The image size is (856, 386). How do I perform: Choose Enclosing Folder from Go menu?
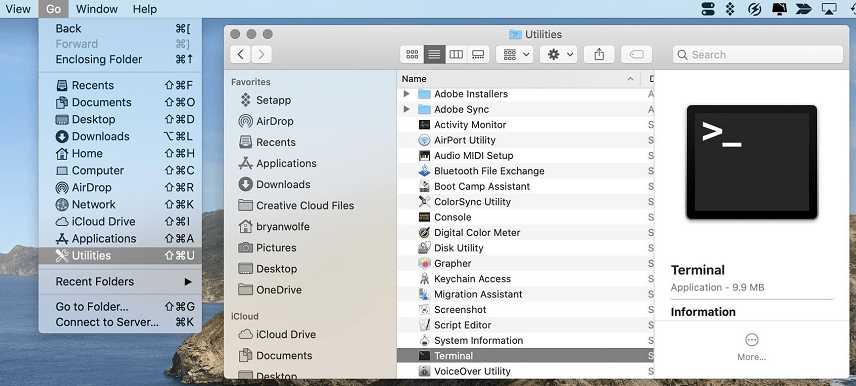[x=120, y=59]
